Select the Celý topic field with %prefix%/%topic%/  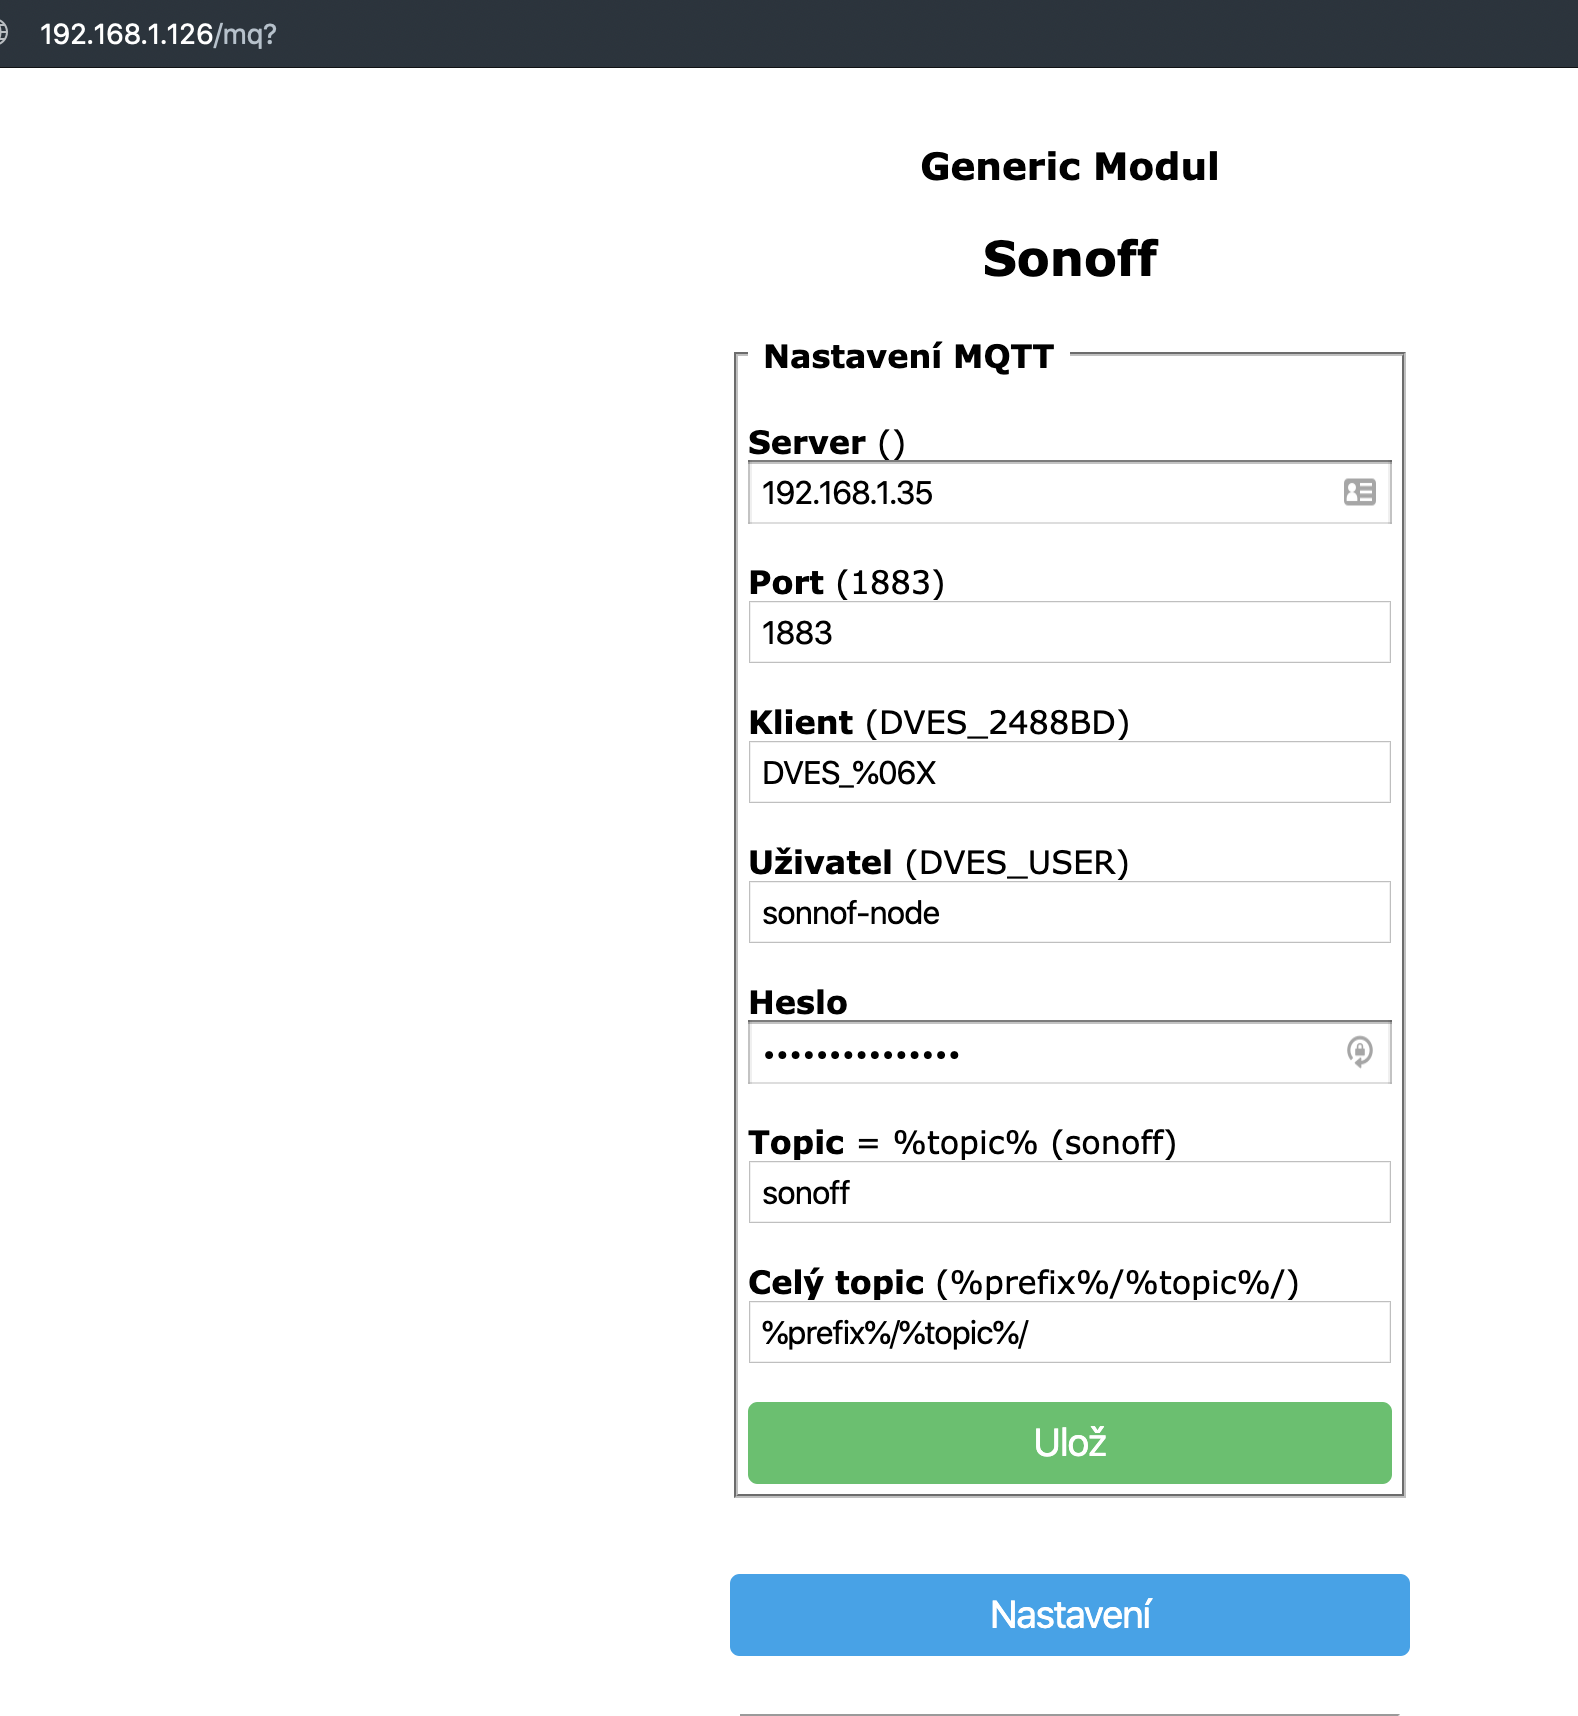click(1069, 1332)
